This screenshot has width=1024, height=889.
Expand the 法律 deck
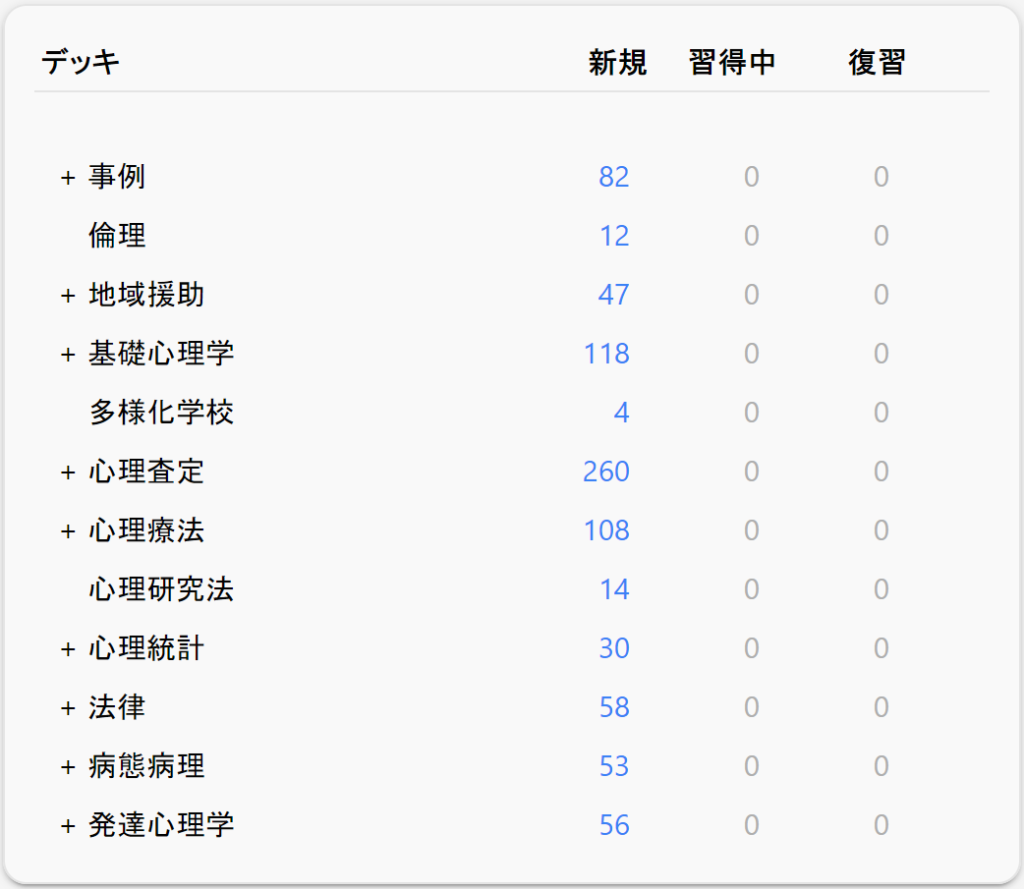coord(68,709)
